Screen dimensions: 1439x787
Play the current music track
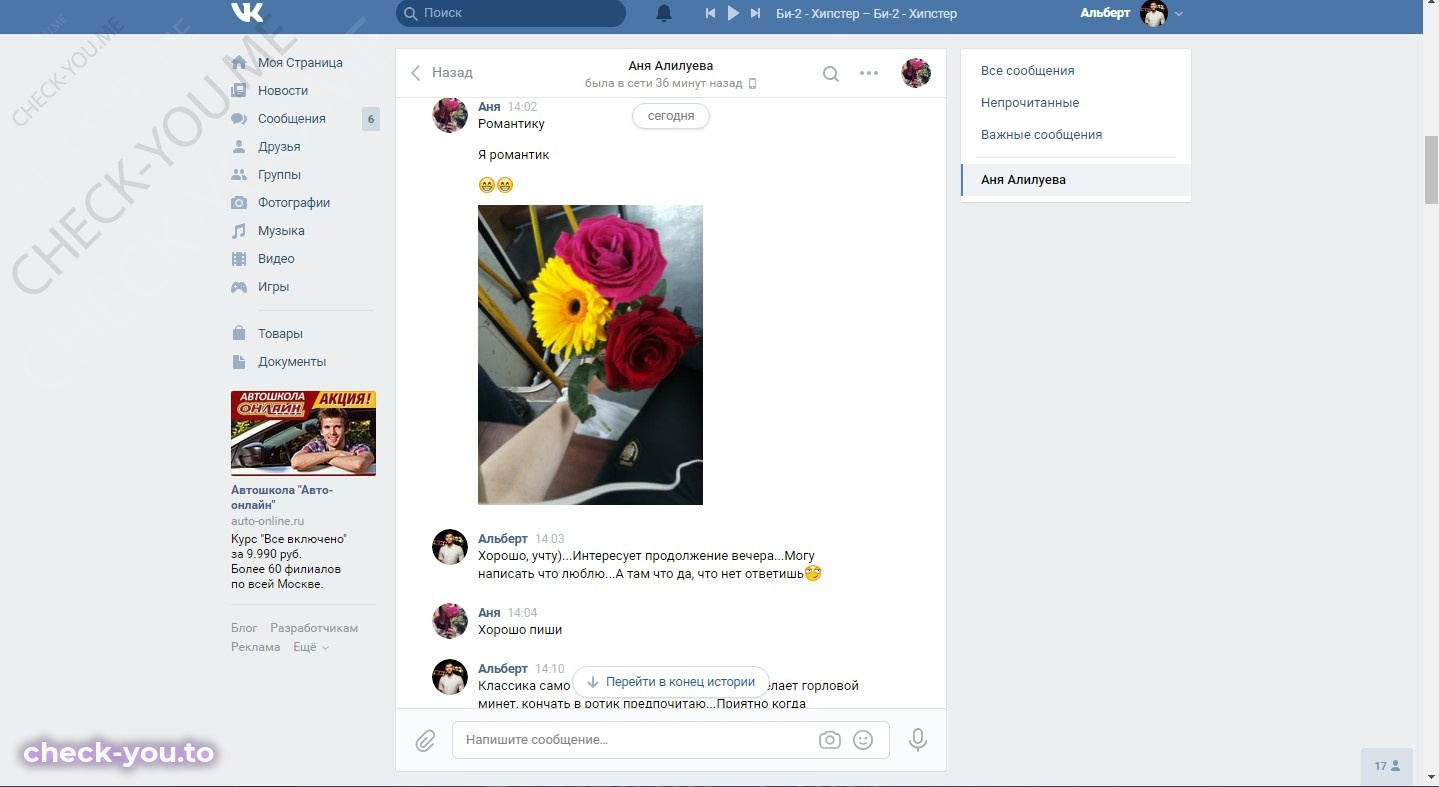click(x=733, y=13)
